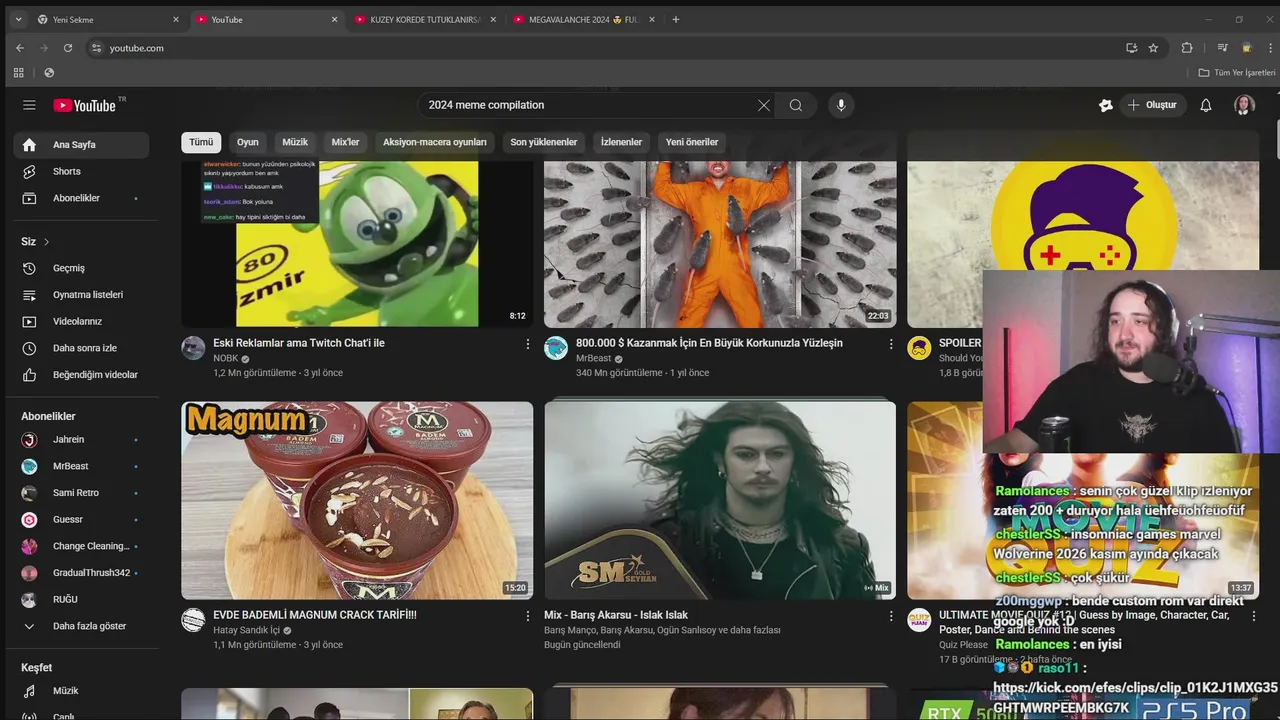This screenshot has width=1280, height=720.
Task: Reload the page
Action: (x=68, y=48)
